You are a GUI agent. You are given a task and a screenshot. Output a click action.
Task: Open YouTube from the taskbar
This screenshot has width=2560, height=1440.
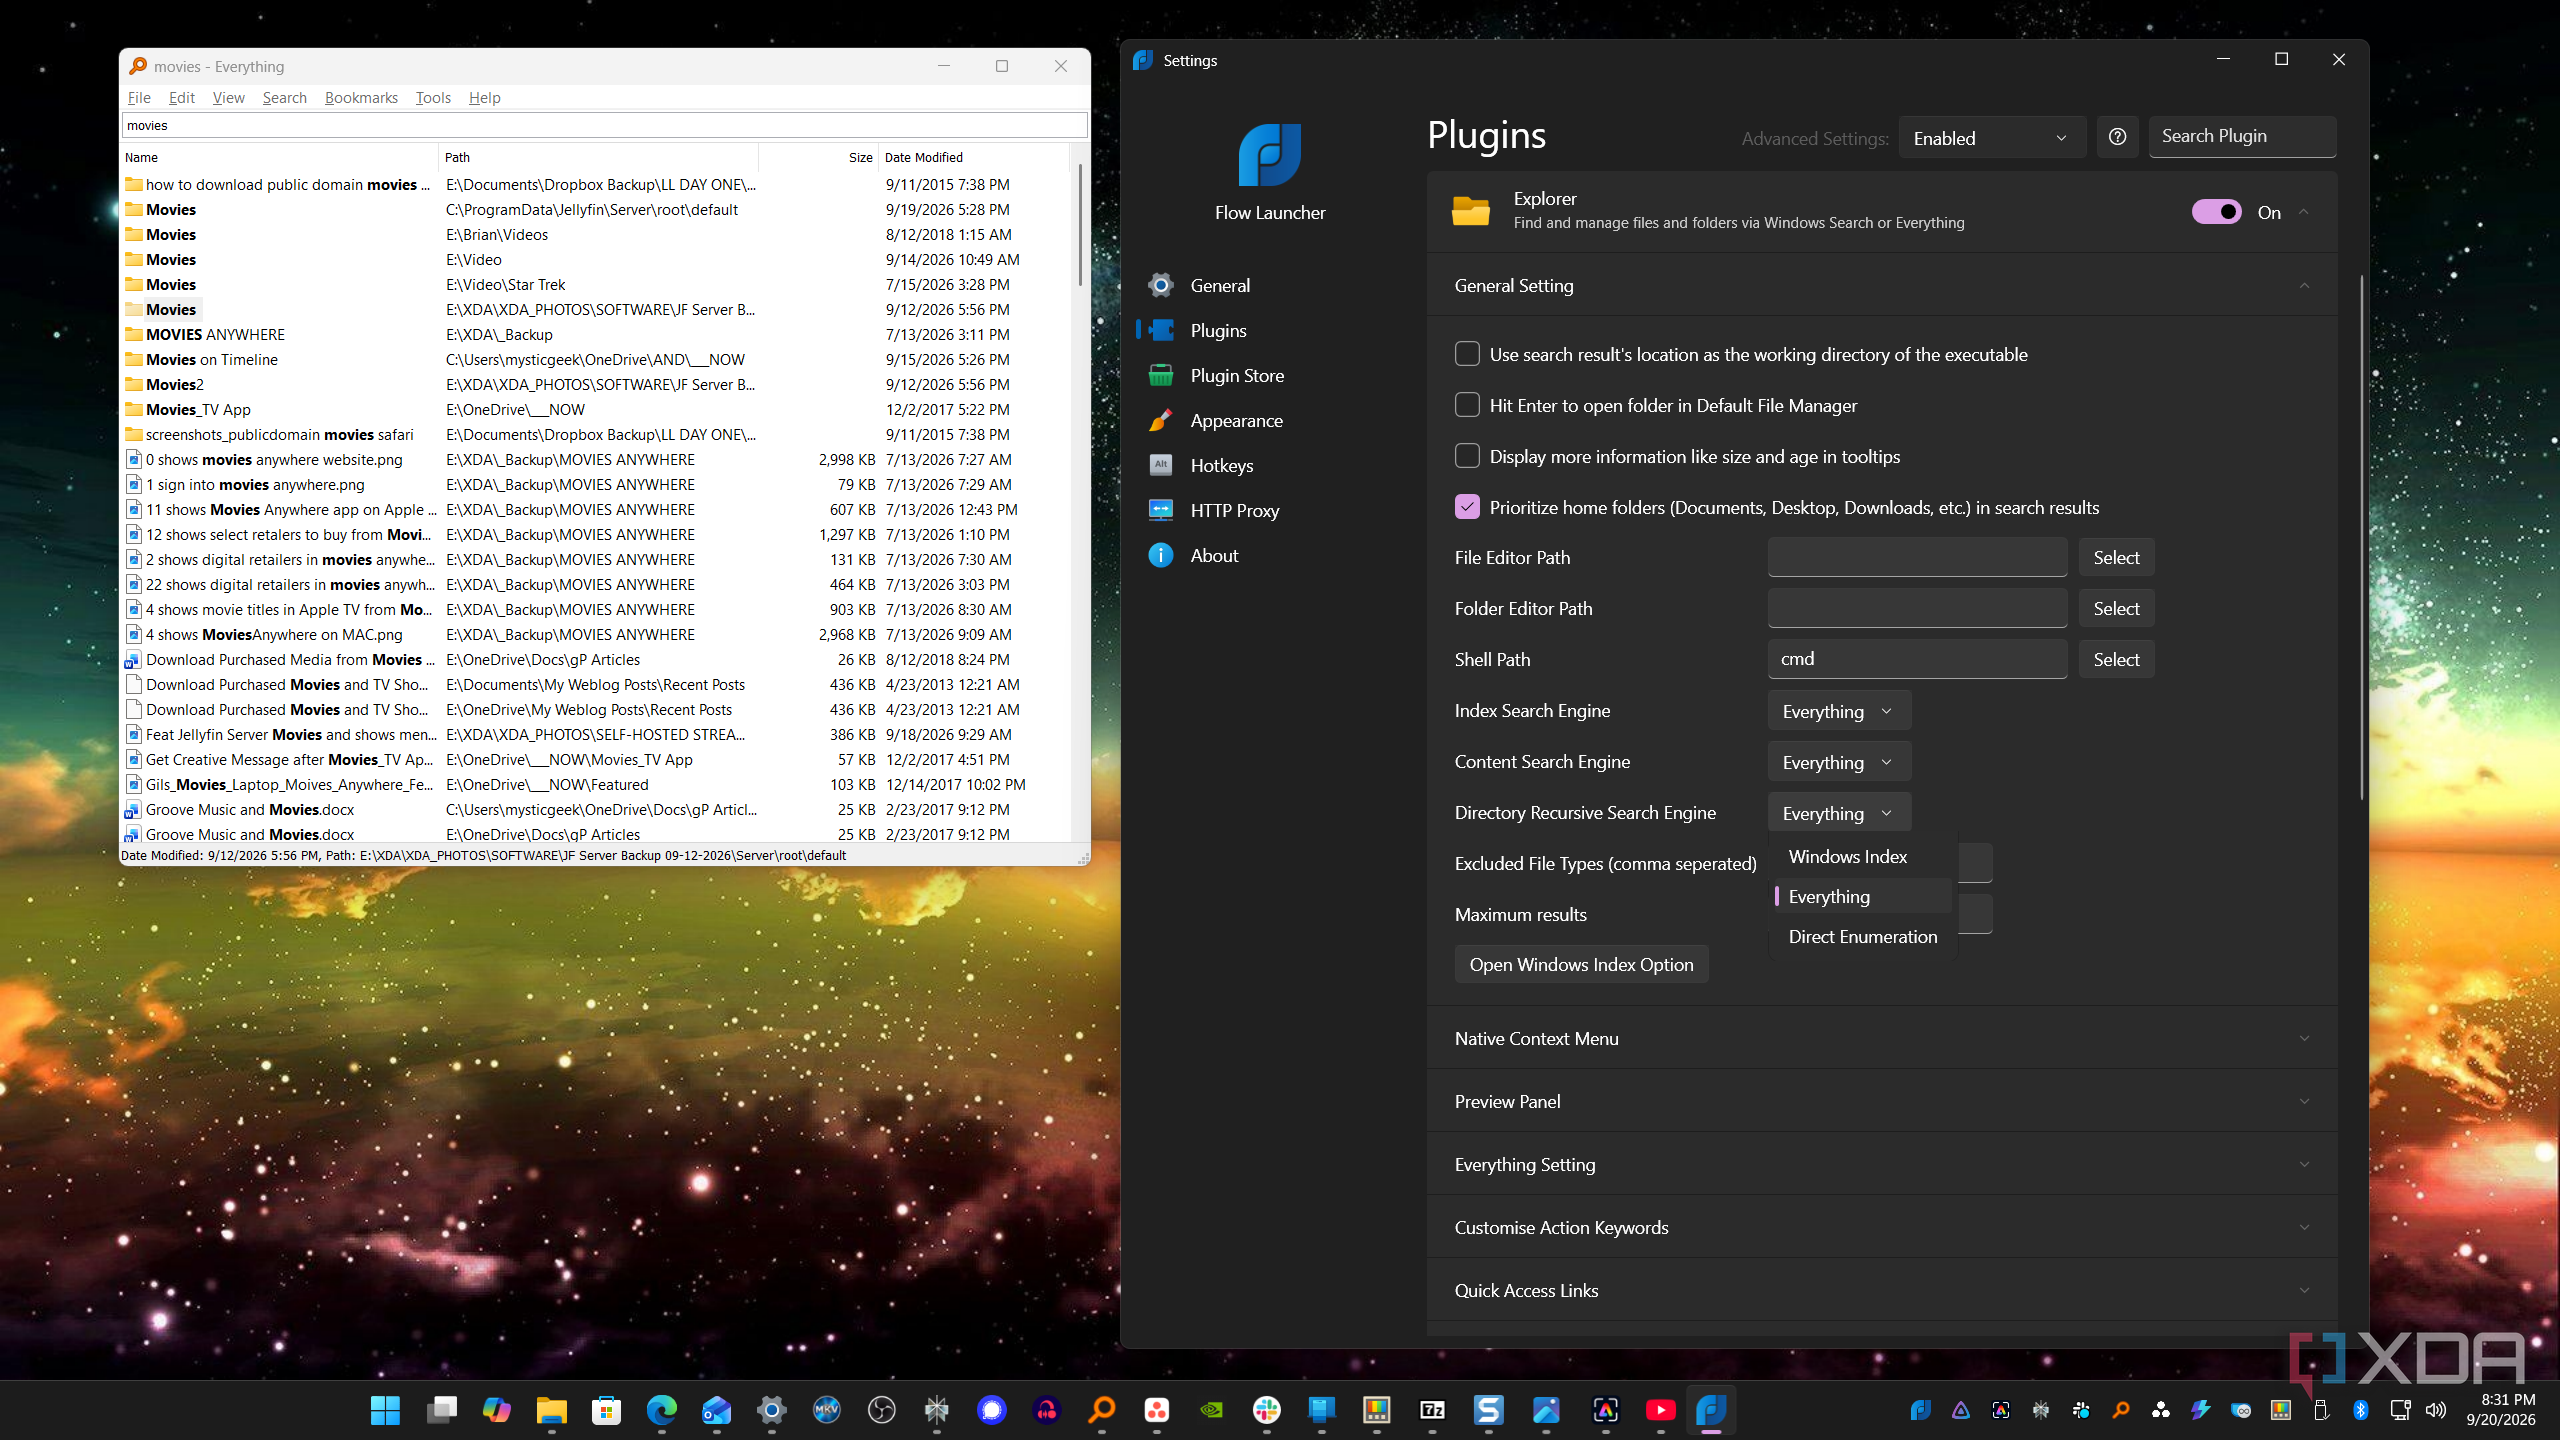(x=1660, y=1410)
